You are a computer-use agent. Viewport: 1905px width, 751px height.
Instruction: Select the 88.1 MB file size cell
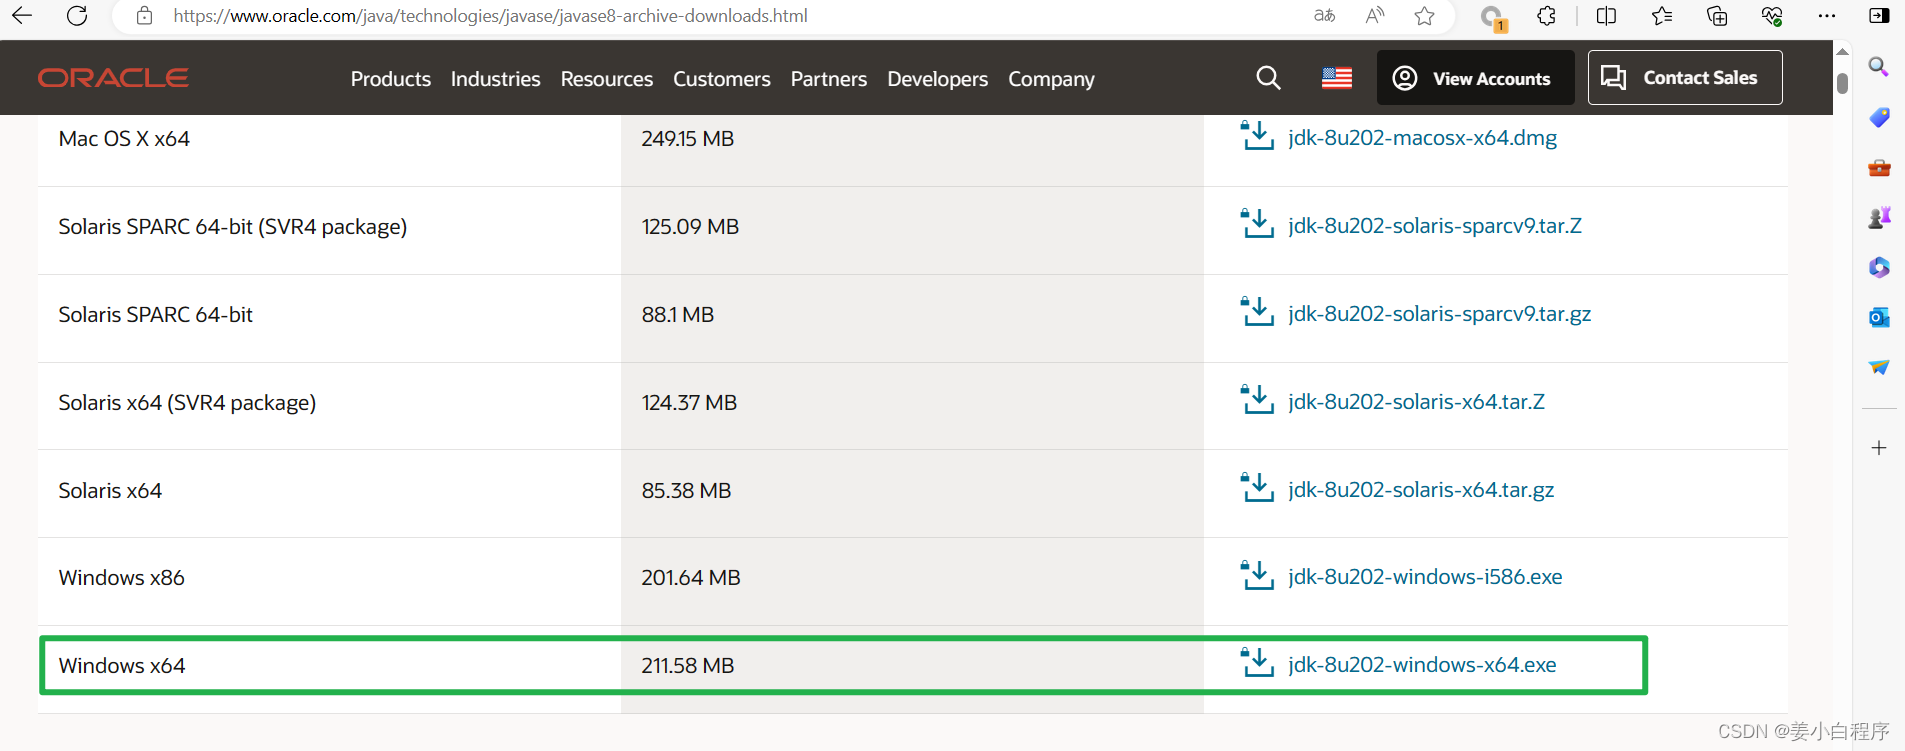(x=678, y=315)
